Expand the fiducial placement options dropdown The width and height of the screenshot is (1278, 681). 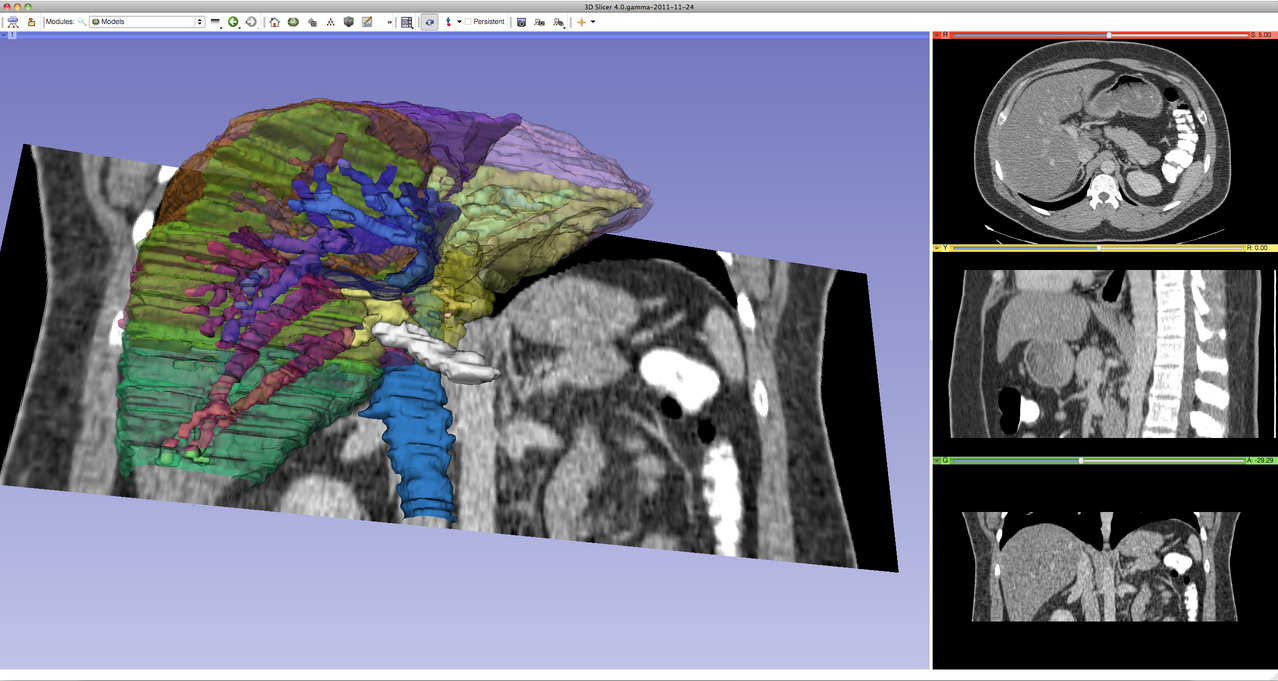coord(460,22)
